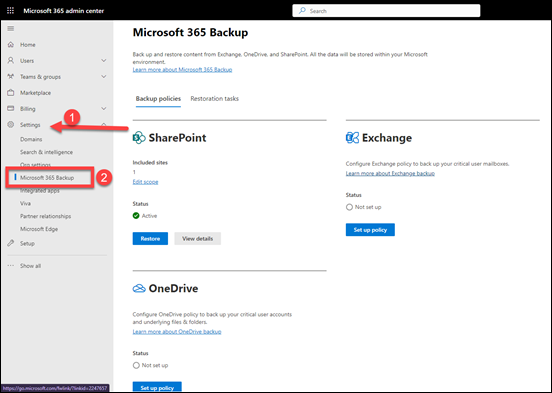Screen dimensions: 552x393
Task: Click the Exchange logo icon
Action: 352,137
